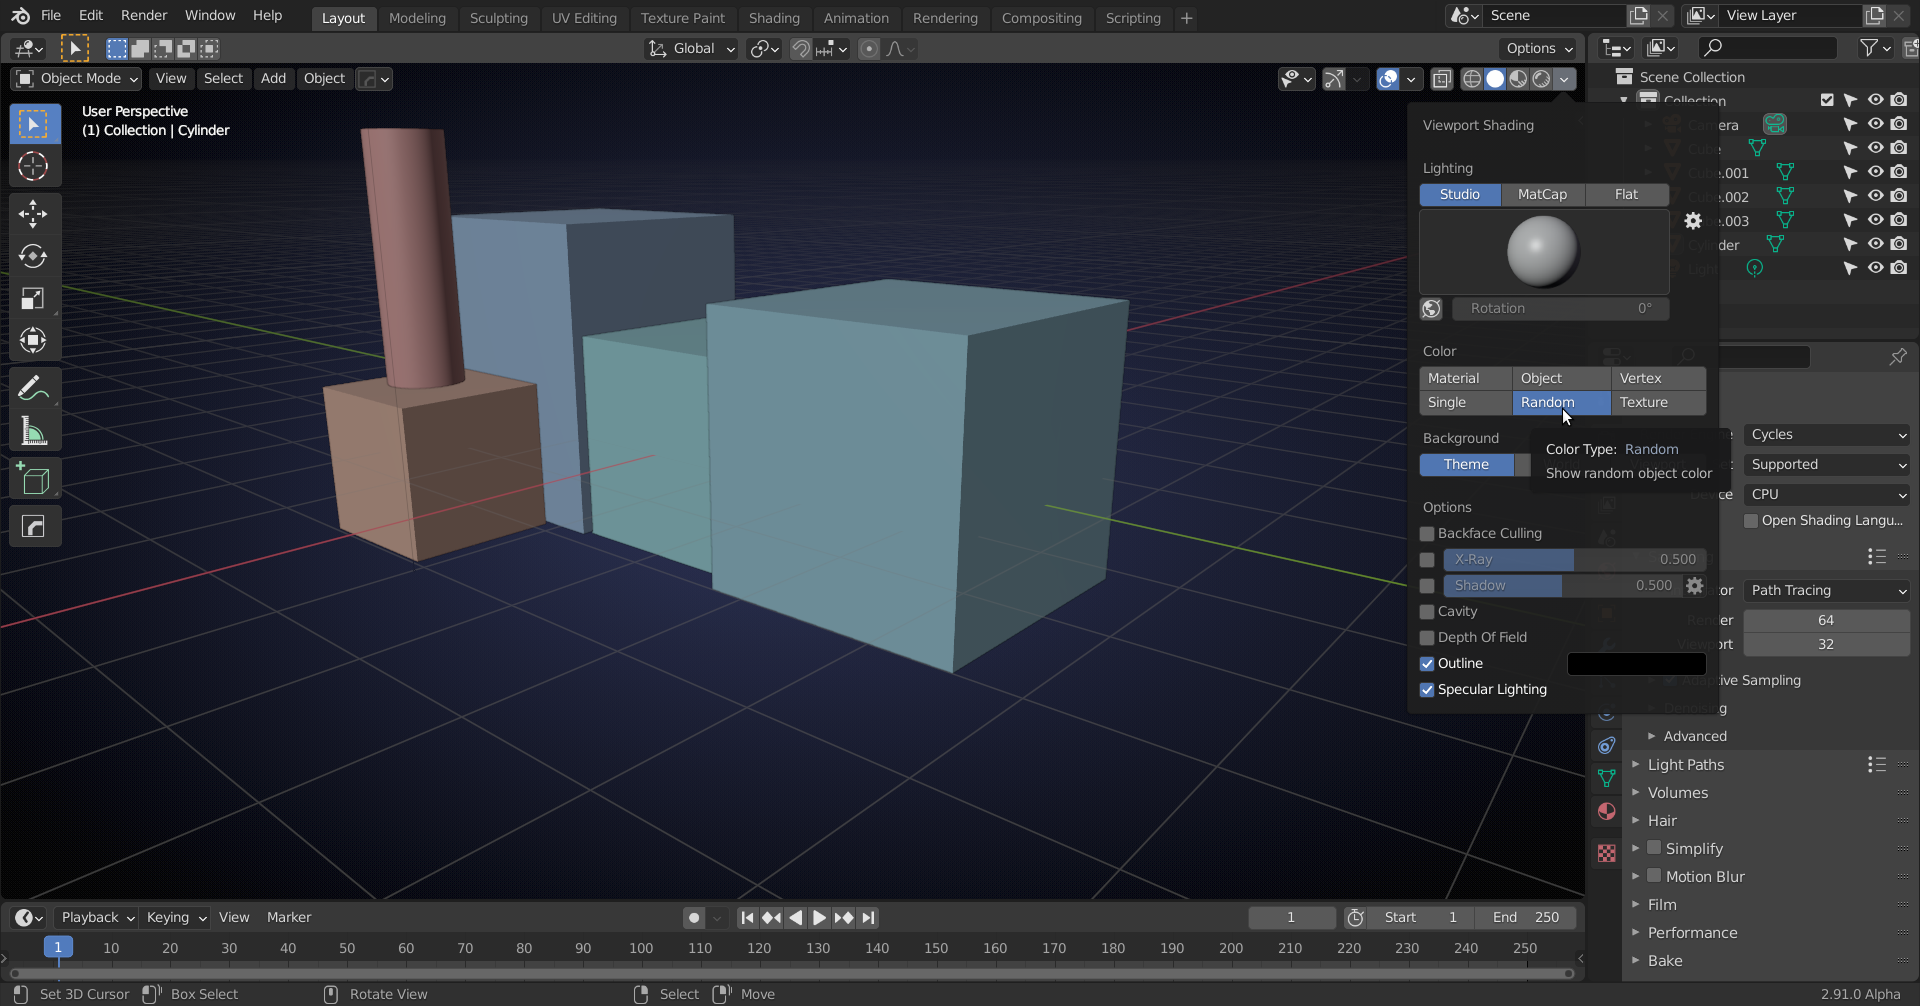This screenshot has height=1006, width=1920.
Task: Toggle auto keying record button
Action: click(x=693, y=918)
